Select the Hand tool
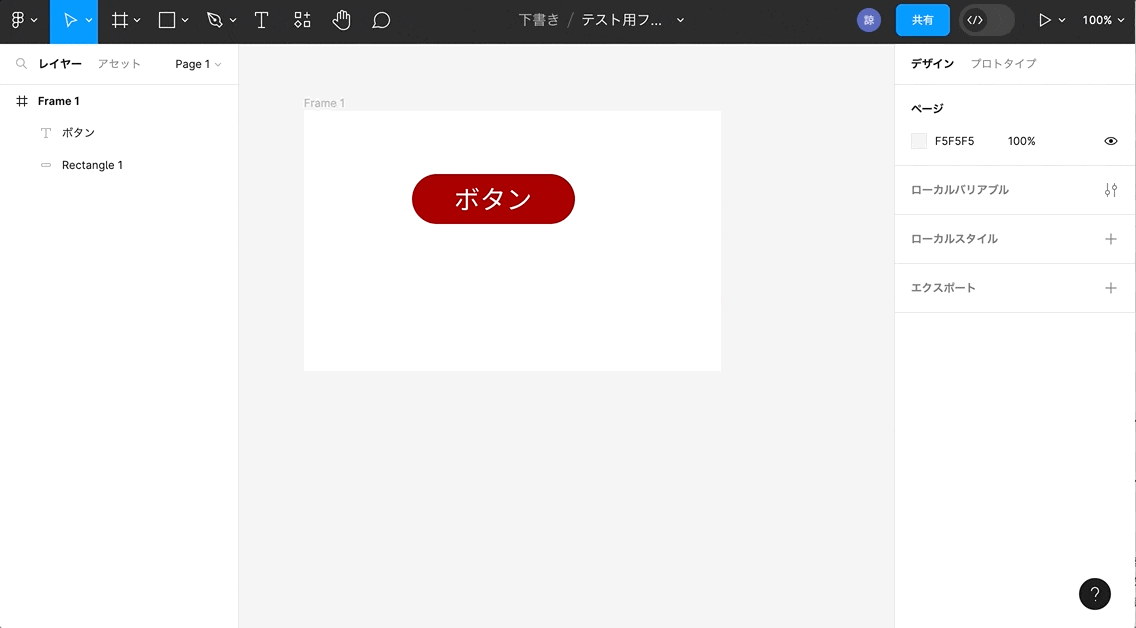 [341, 20]
